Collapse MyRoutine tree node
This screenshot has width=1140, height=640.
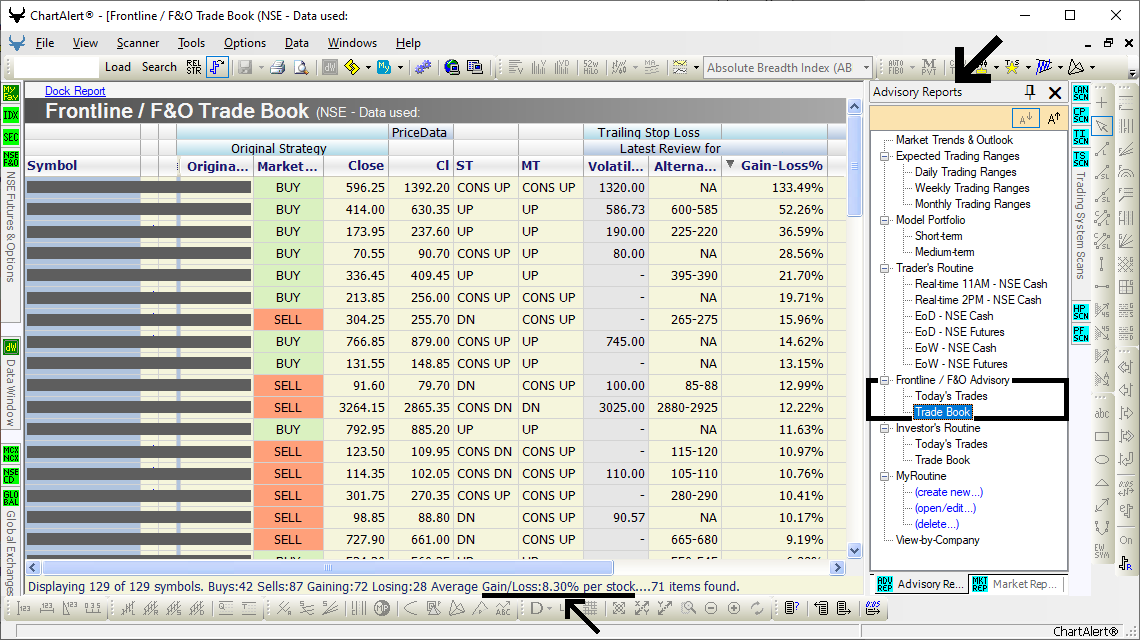(885, 476)
